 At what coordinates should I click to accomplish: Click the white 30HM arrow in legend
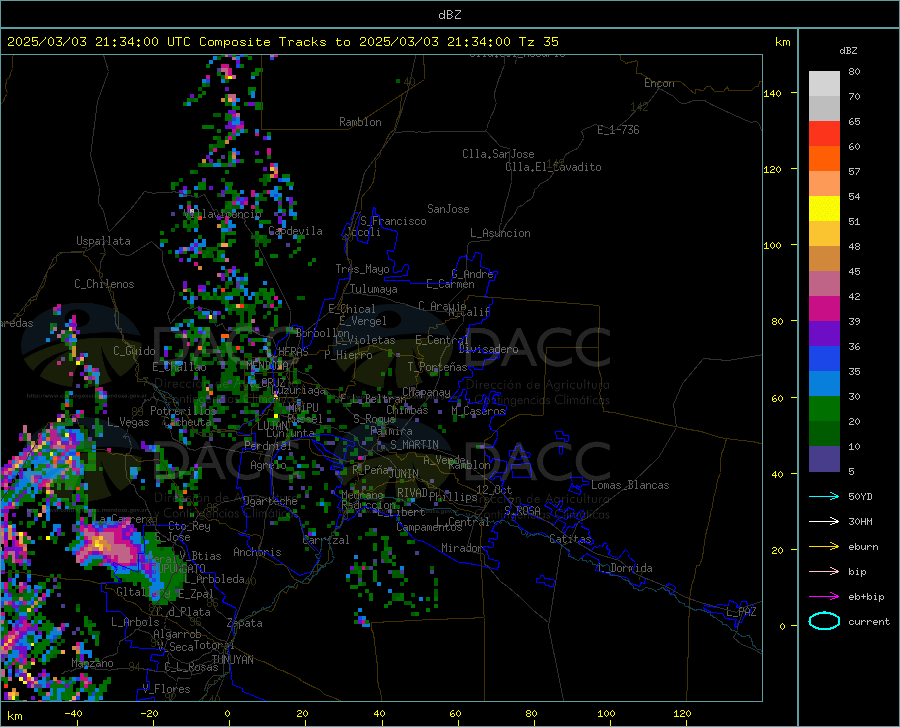(824, 522)
